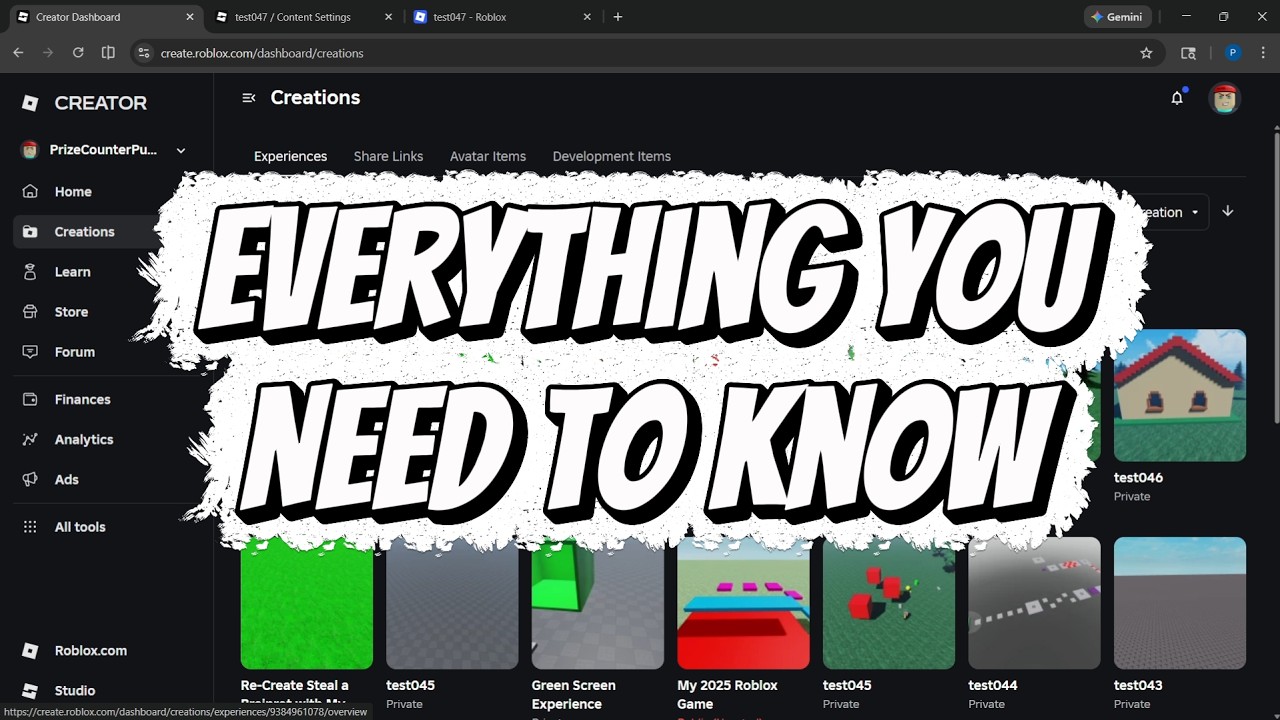This screenshot has height=720, width=1280.
Task: Click the Roblox CREATOR logo
Action: click(x=84, y=103)
